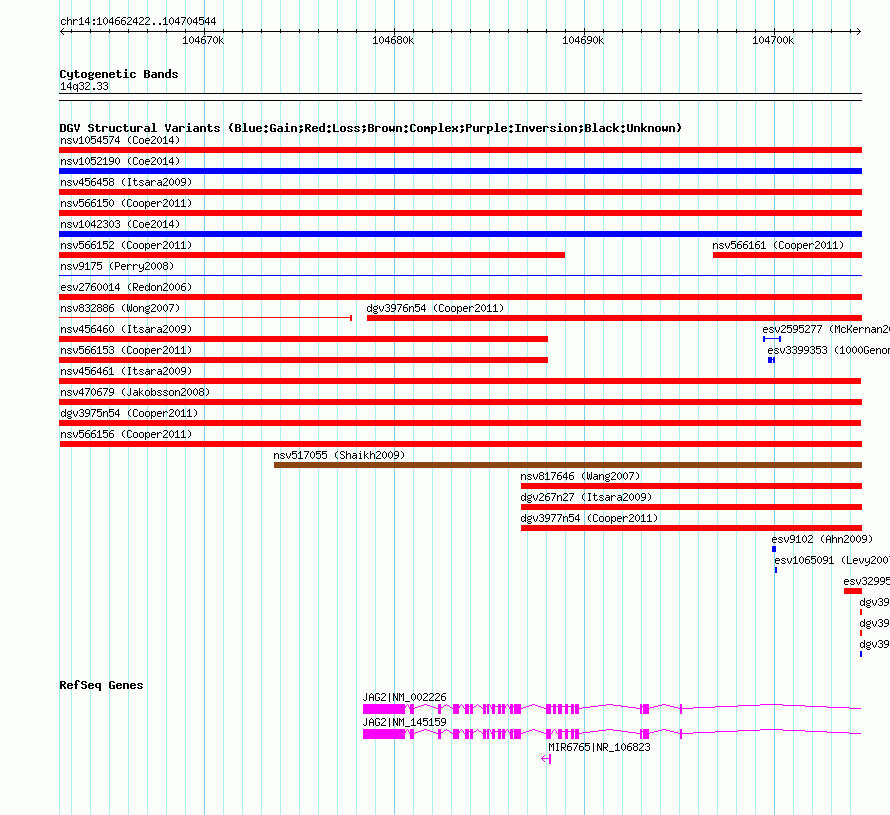
Task: Click the nsv566156 (Cooper2011) red bar
Action: coord(460,444)
